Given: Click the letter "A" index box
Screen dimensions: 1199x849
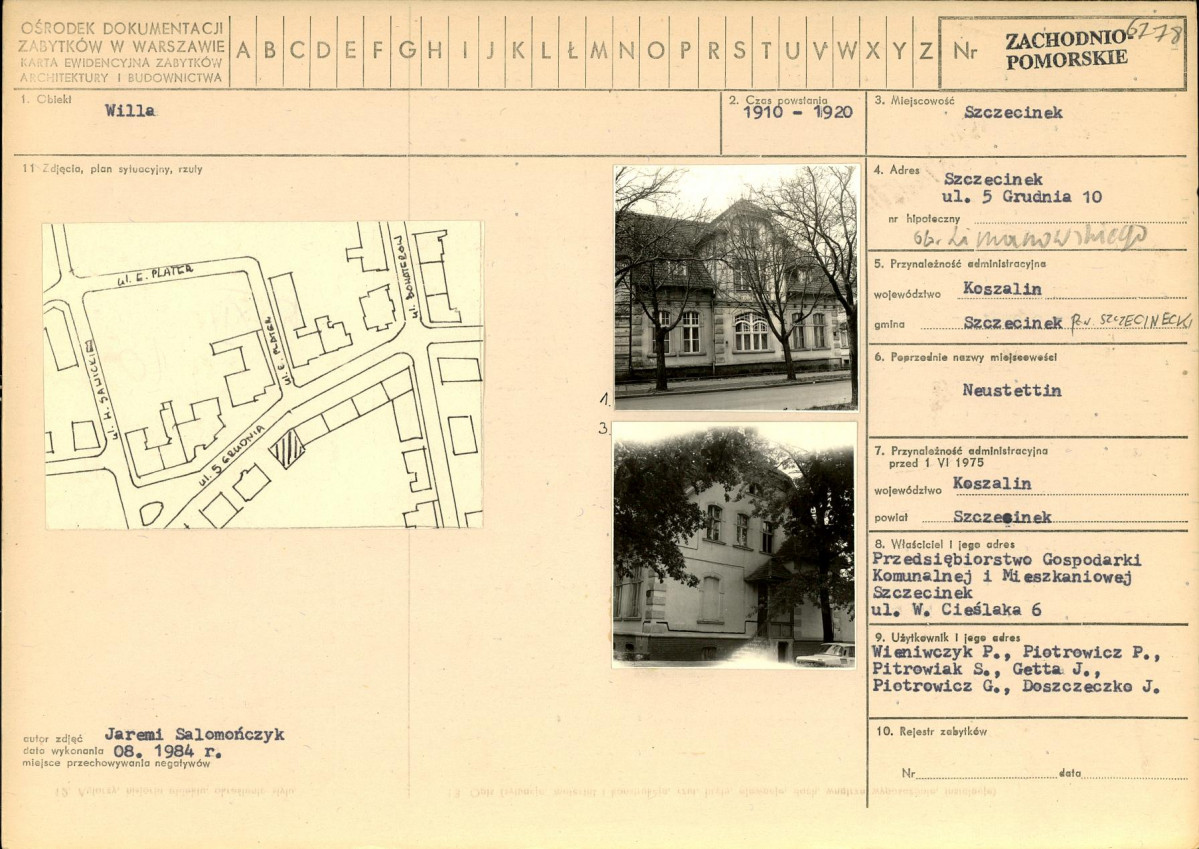Looking at the screenshot, I should coord(243,51).
